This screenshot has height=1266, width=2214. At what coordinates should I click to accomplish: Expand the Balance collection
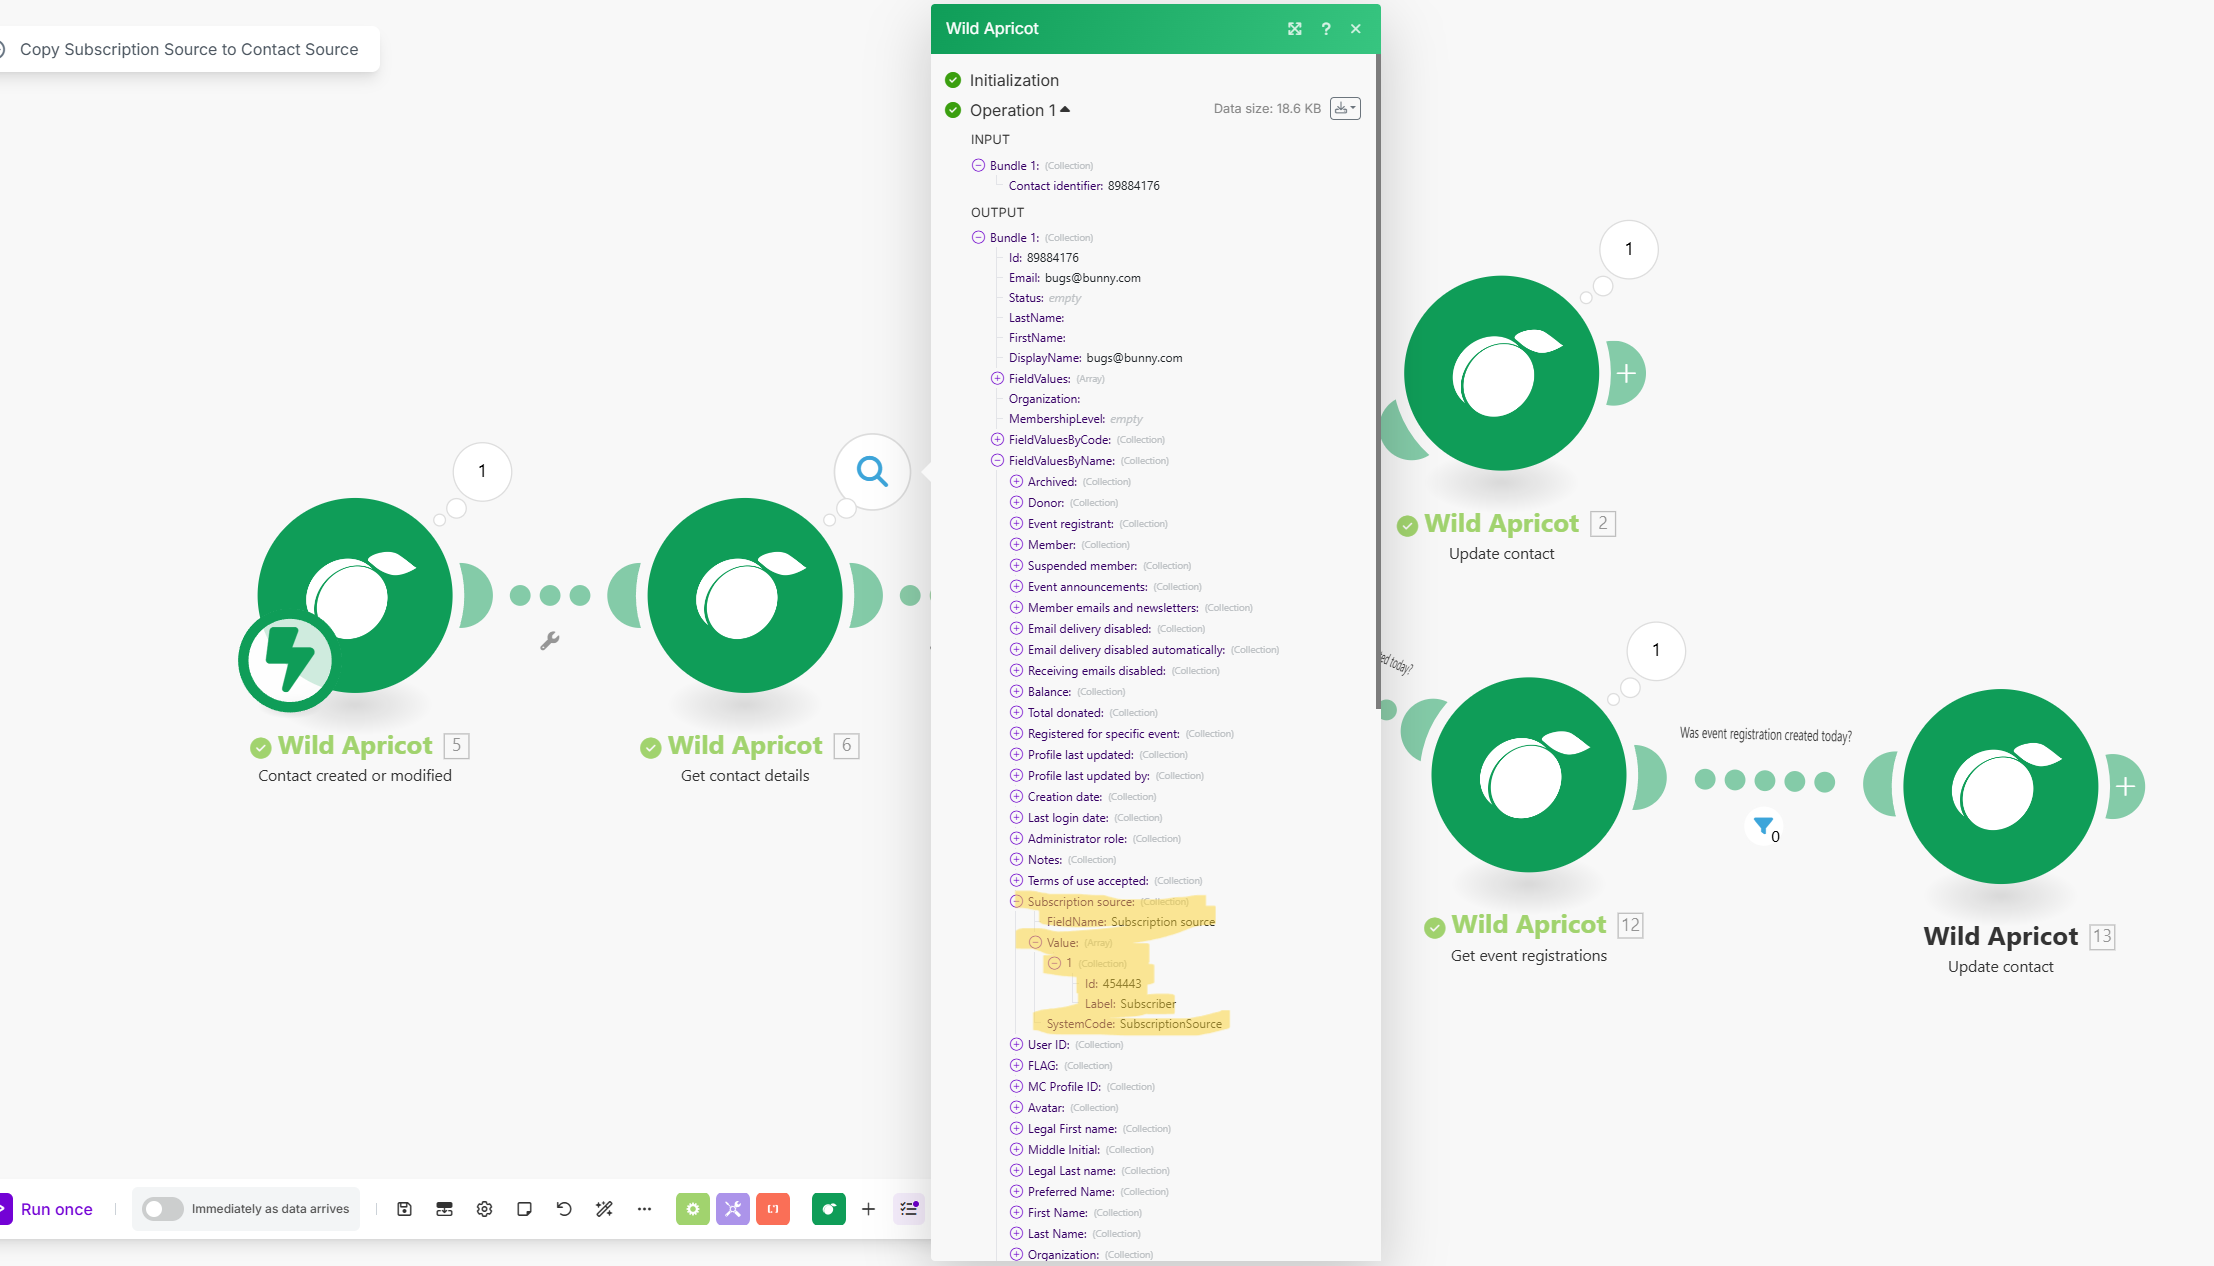pyautogui.click(x=1016, y=691)
